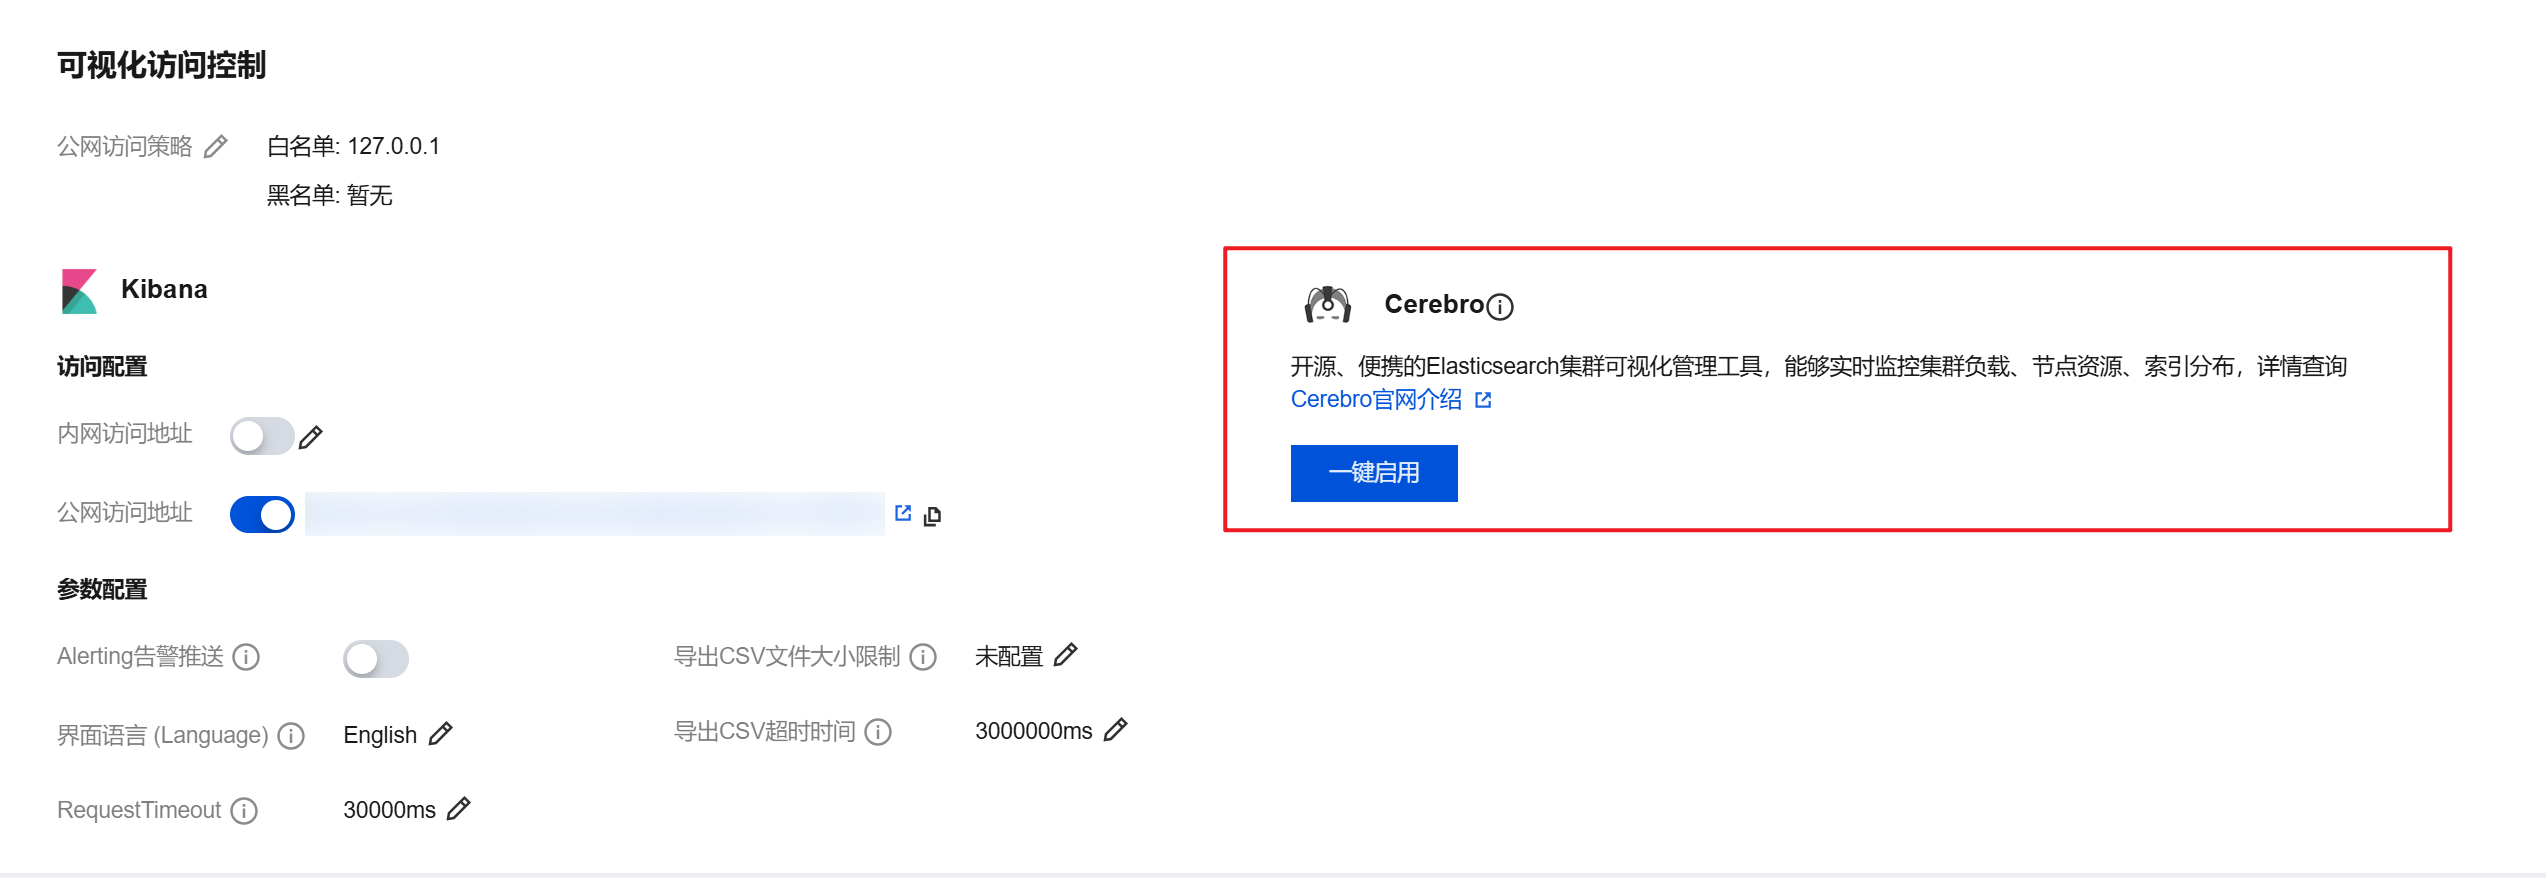Enable the 内网访问地址 toggle
The image size is (2546, 878).
click(262, 436)
